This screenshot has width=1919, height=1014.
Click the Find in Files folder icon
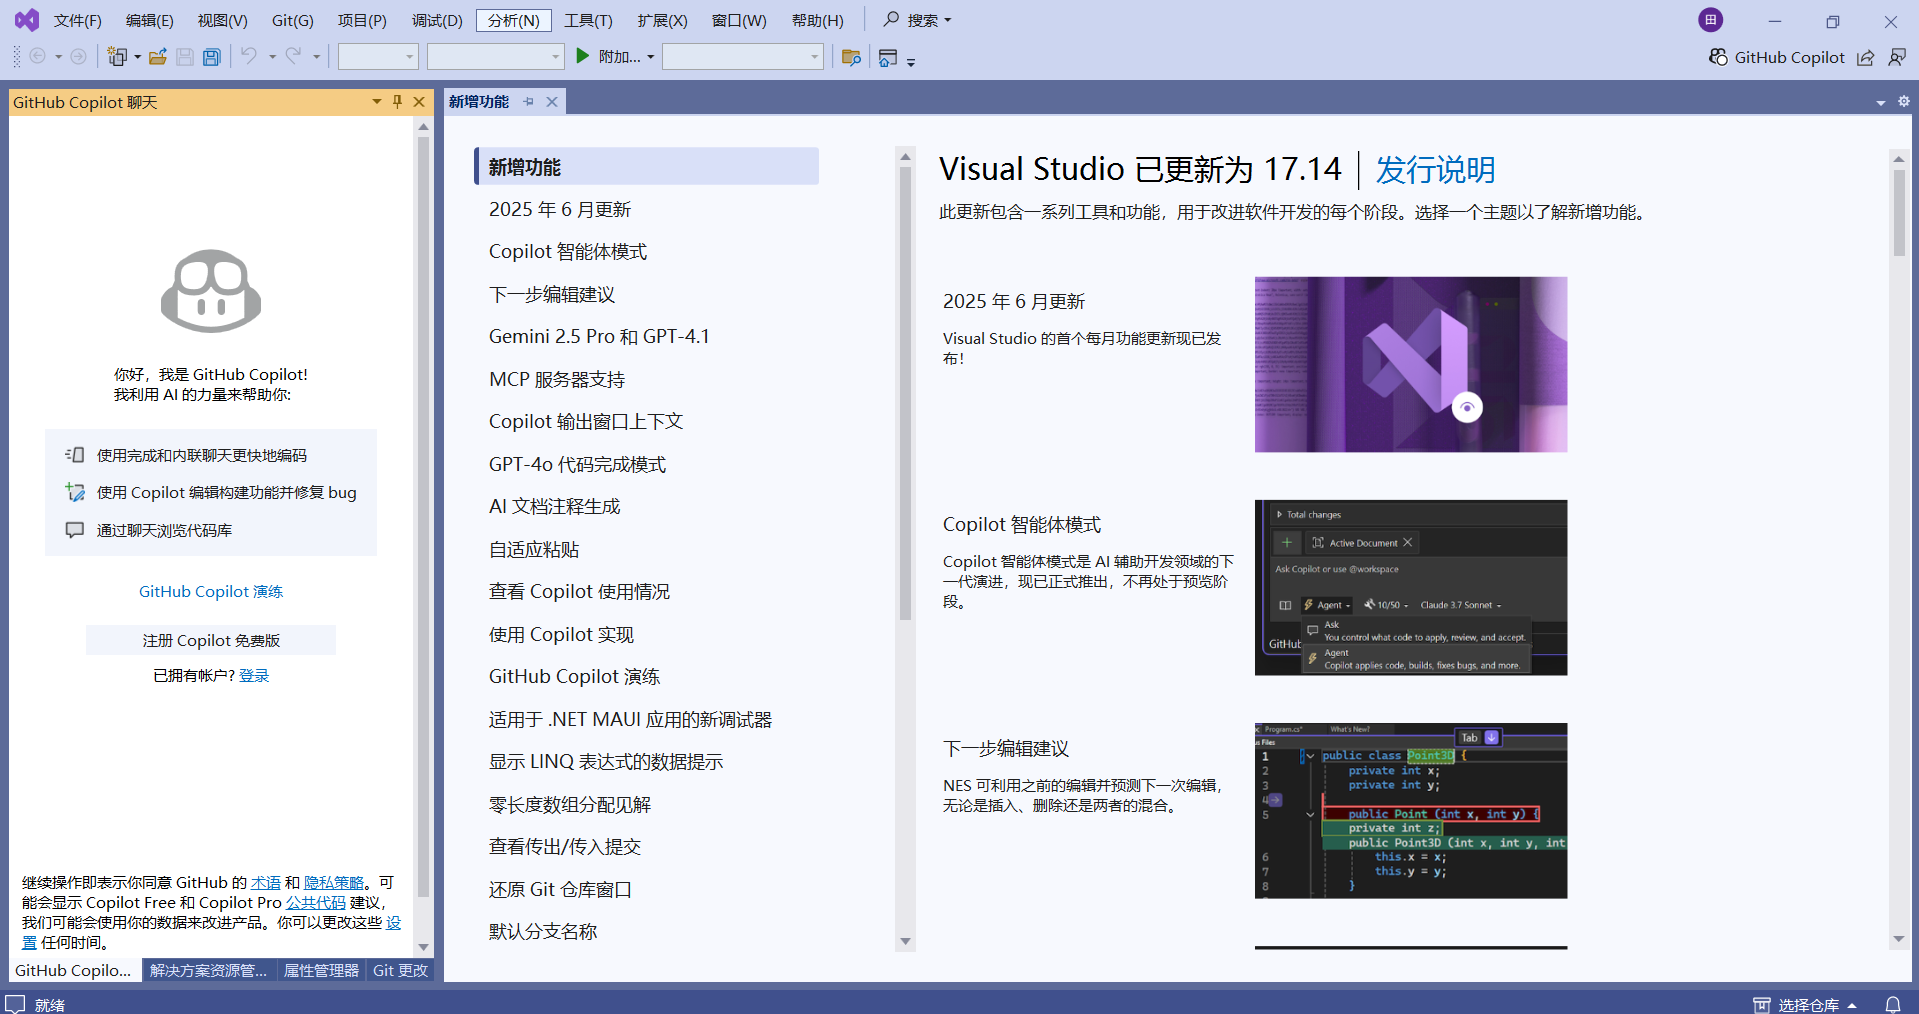pyautogui.click(x=851, y=57)
